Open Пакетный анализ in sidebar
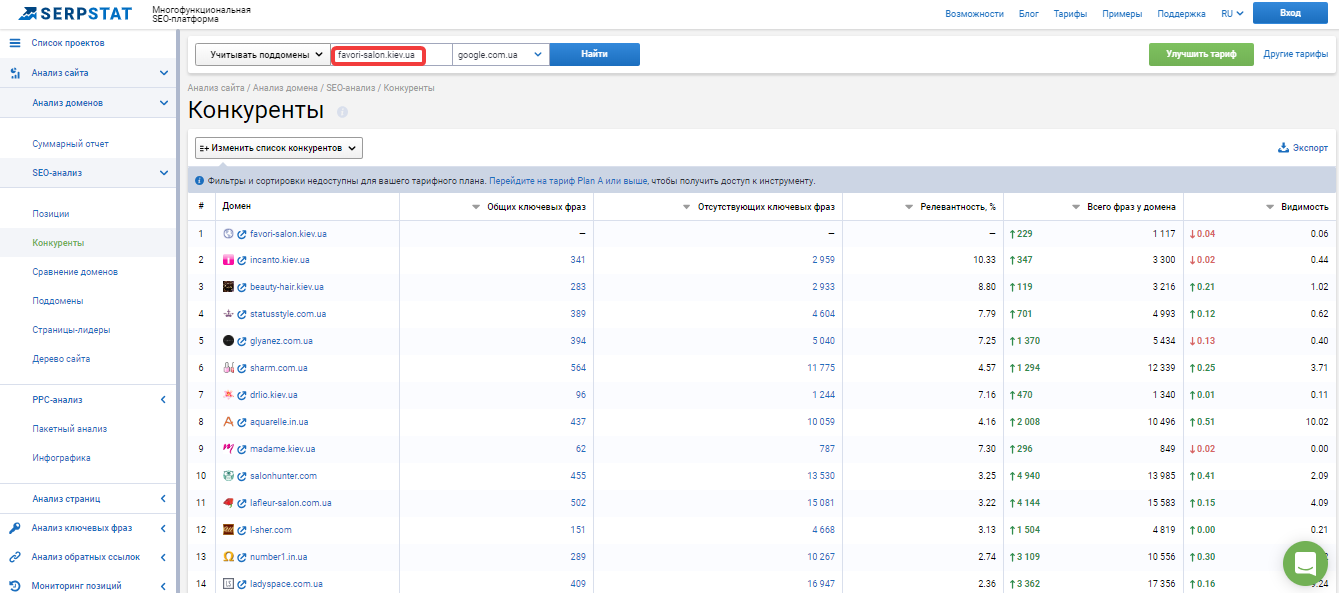 70,429
